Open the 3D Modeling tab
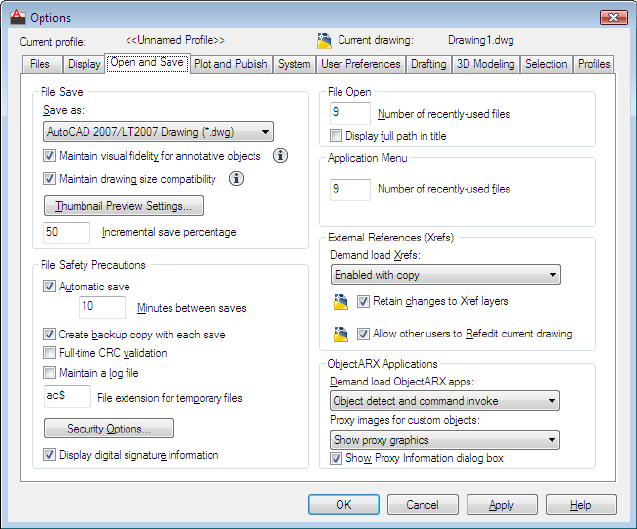The height and width of the screenshot is (529, 637). pyautogui.click(x=485, y=64)
